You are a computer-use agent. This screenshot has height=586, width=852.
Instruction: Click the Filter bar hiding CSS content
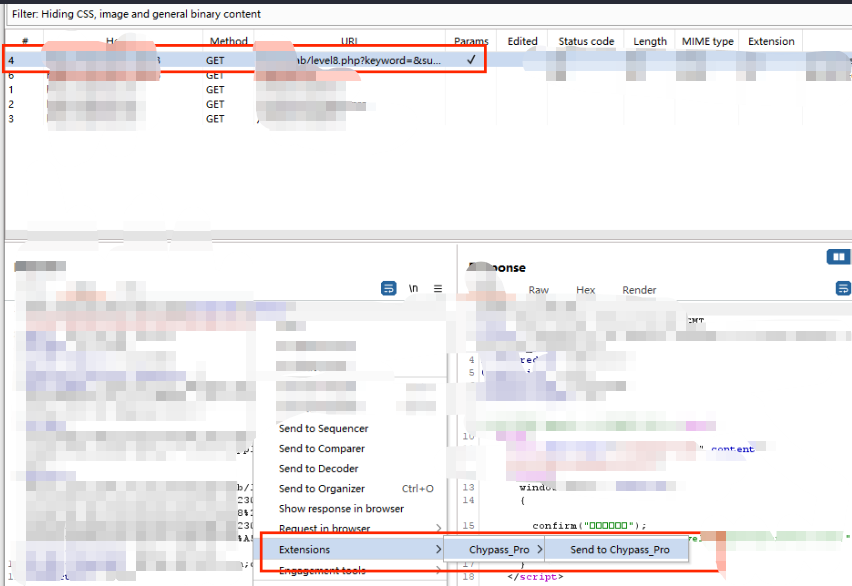click(428, 14)
